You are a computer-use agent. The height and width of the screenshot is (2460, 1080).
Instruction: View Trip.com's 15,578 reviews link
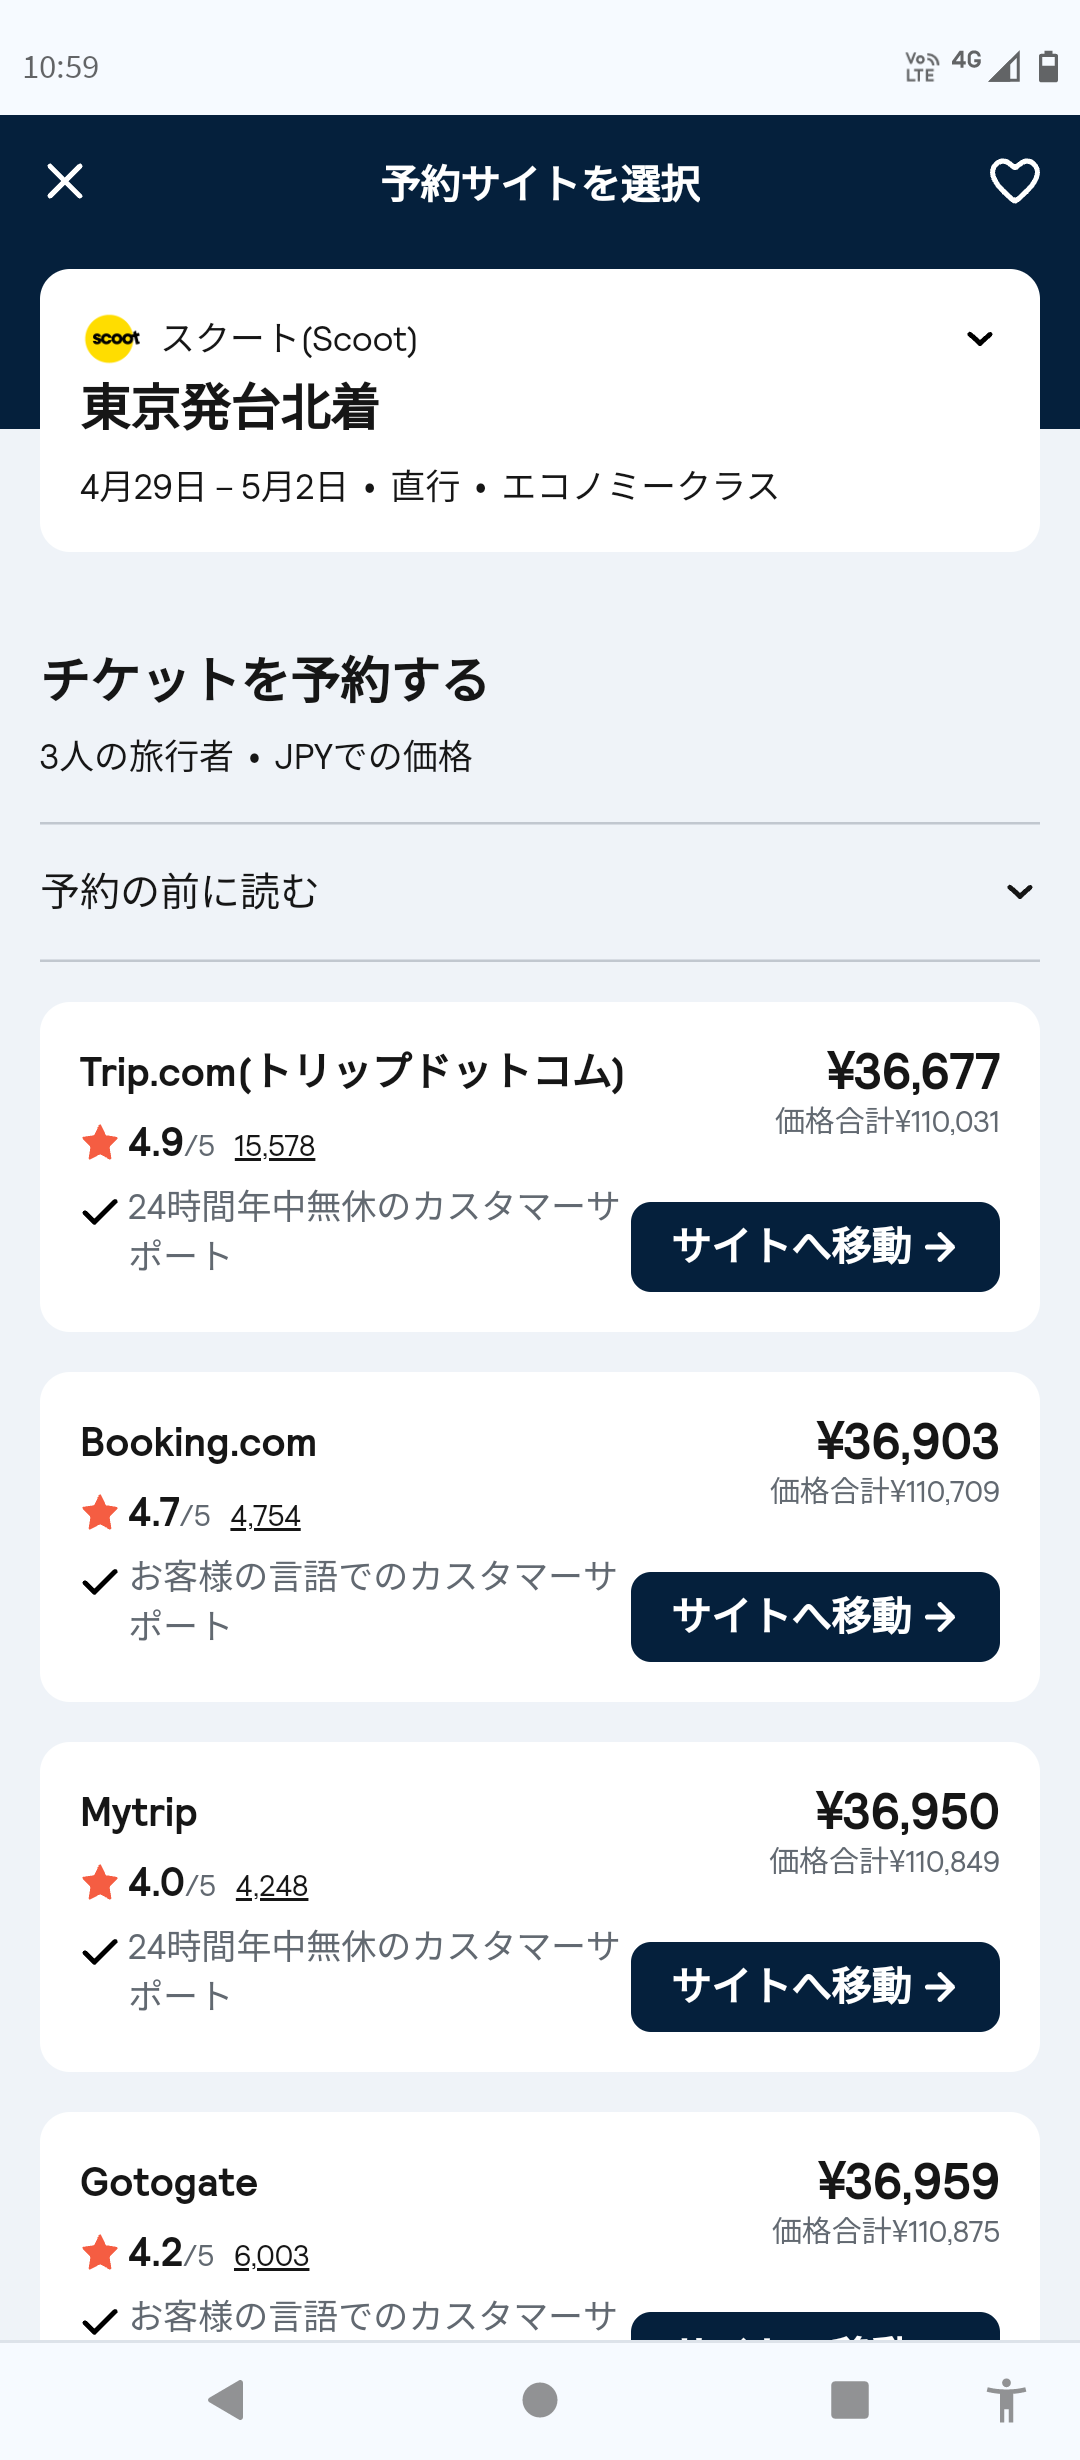pyautogui.click(x=275, y=1146)
